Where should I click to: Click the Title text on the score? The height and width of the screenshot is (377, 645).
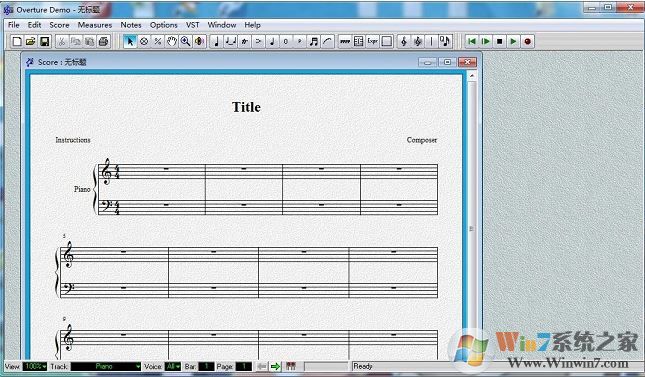(246, 107)
